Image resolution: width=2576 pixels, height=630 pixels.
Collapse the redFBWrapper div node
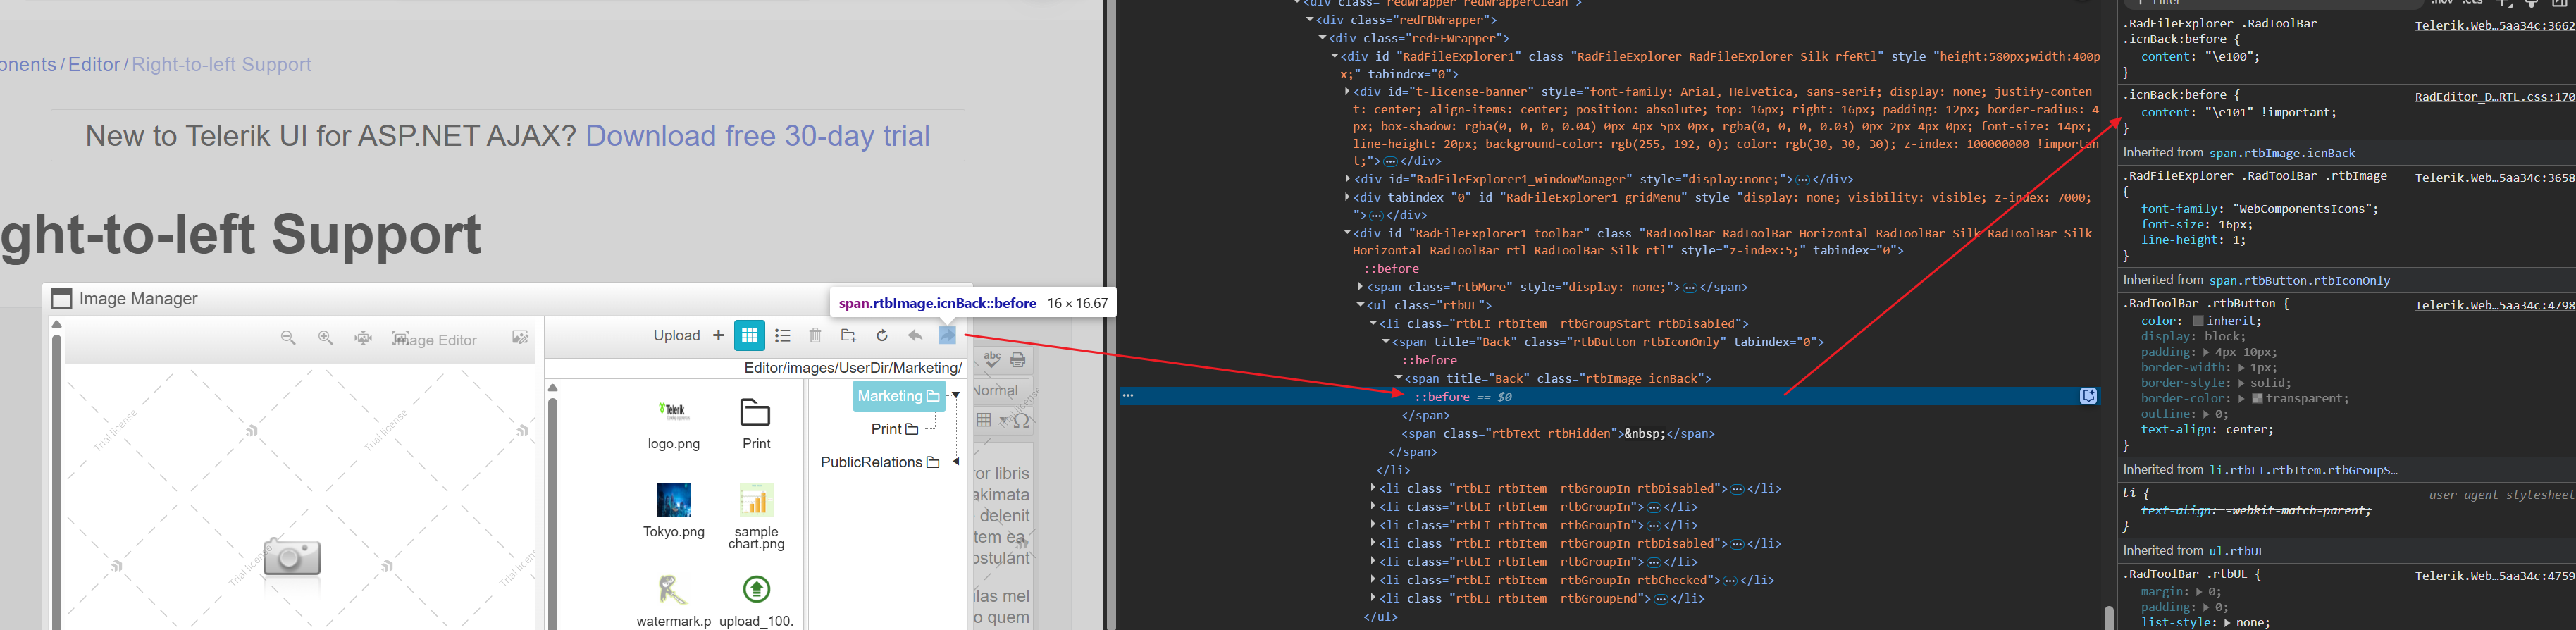(x=1309, y=20)
